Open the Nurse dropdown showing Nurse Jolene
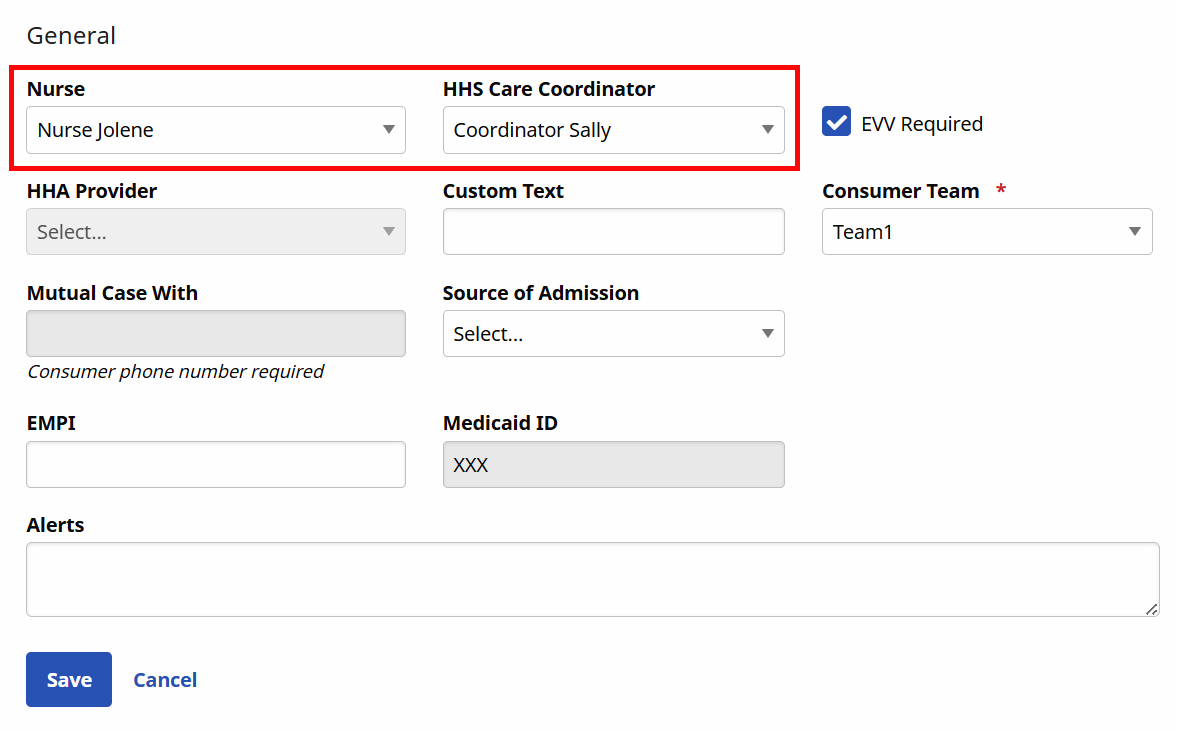The image size is (1177, 732). (x=215, y=130)
